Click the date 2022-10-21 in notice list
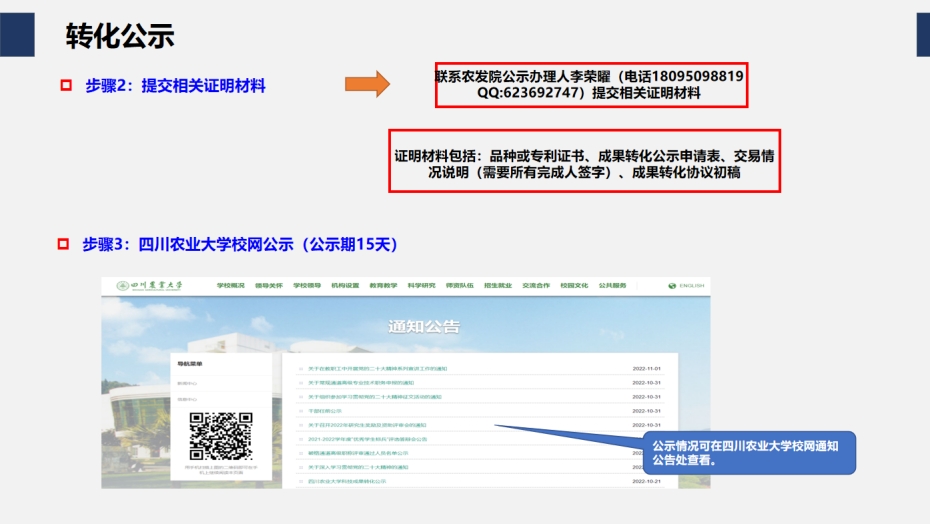The height and width of the screenshot is (524, 930). (x=646, y=481)
